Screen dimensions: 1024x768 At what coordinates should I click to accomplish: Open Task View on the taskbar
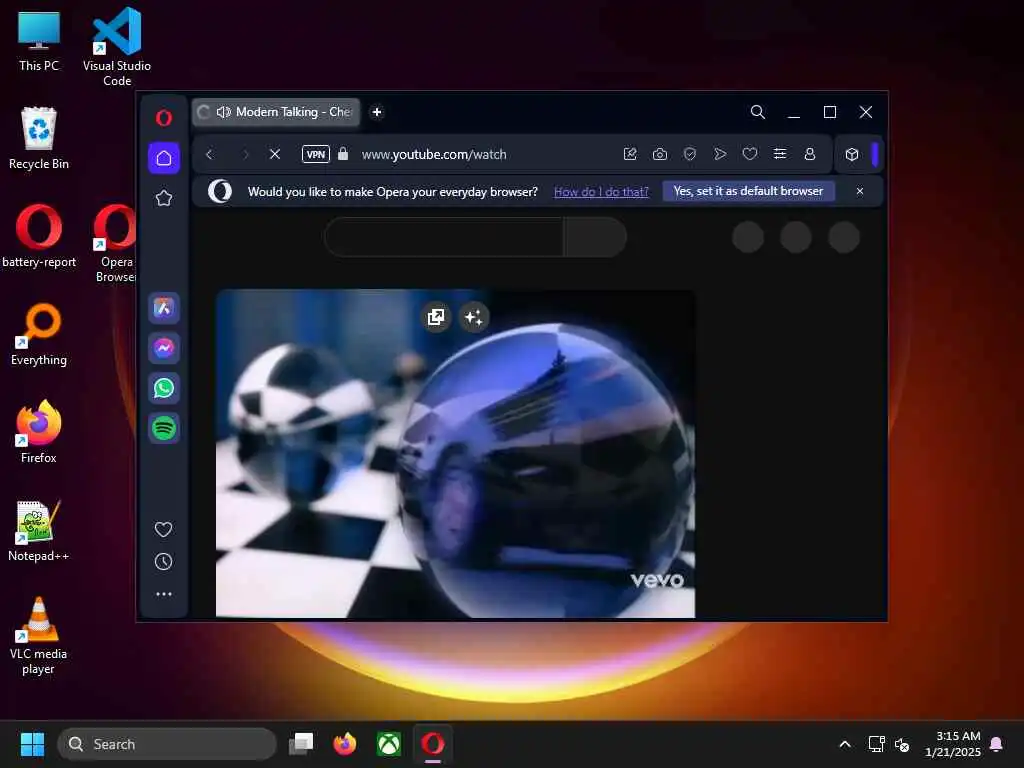[301, 744]
